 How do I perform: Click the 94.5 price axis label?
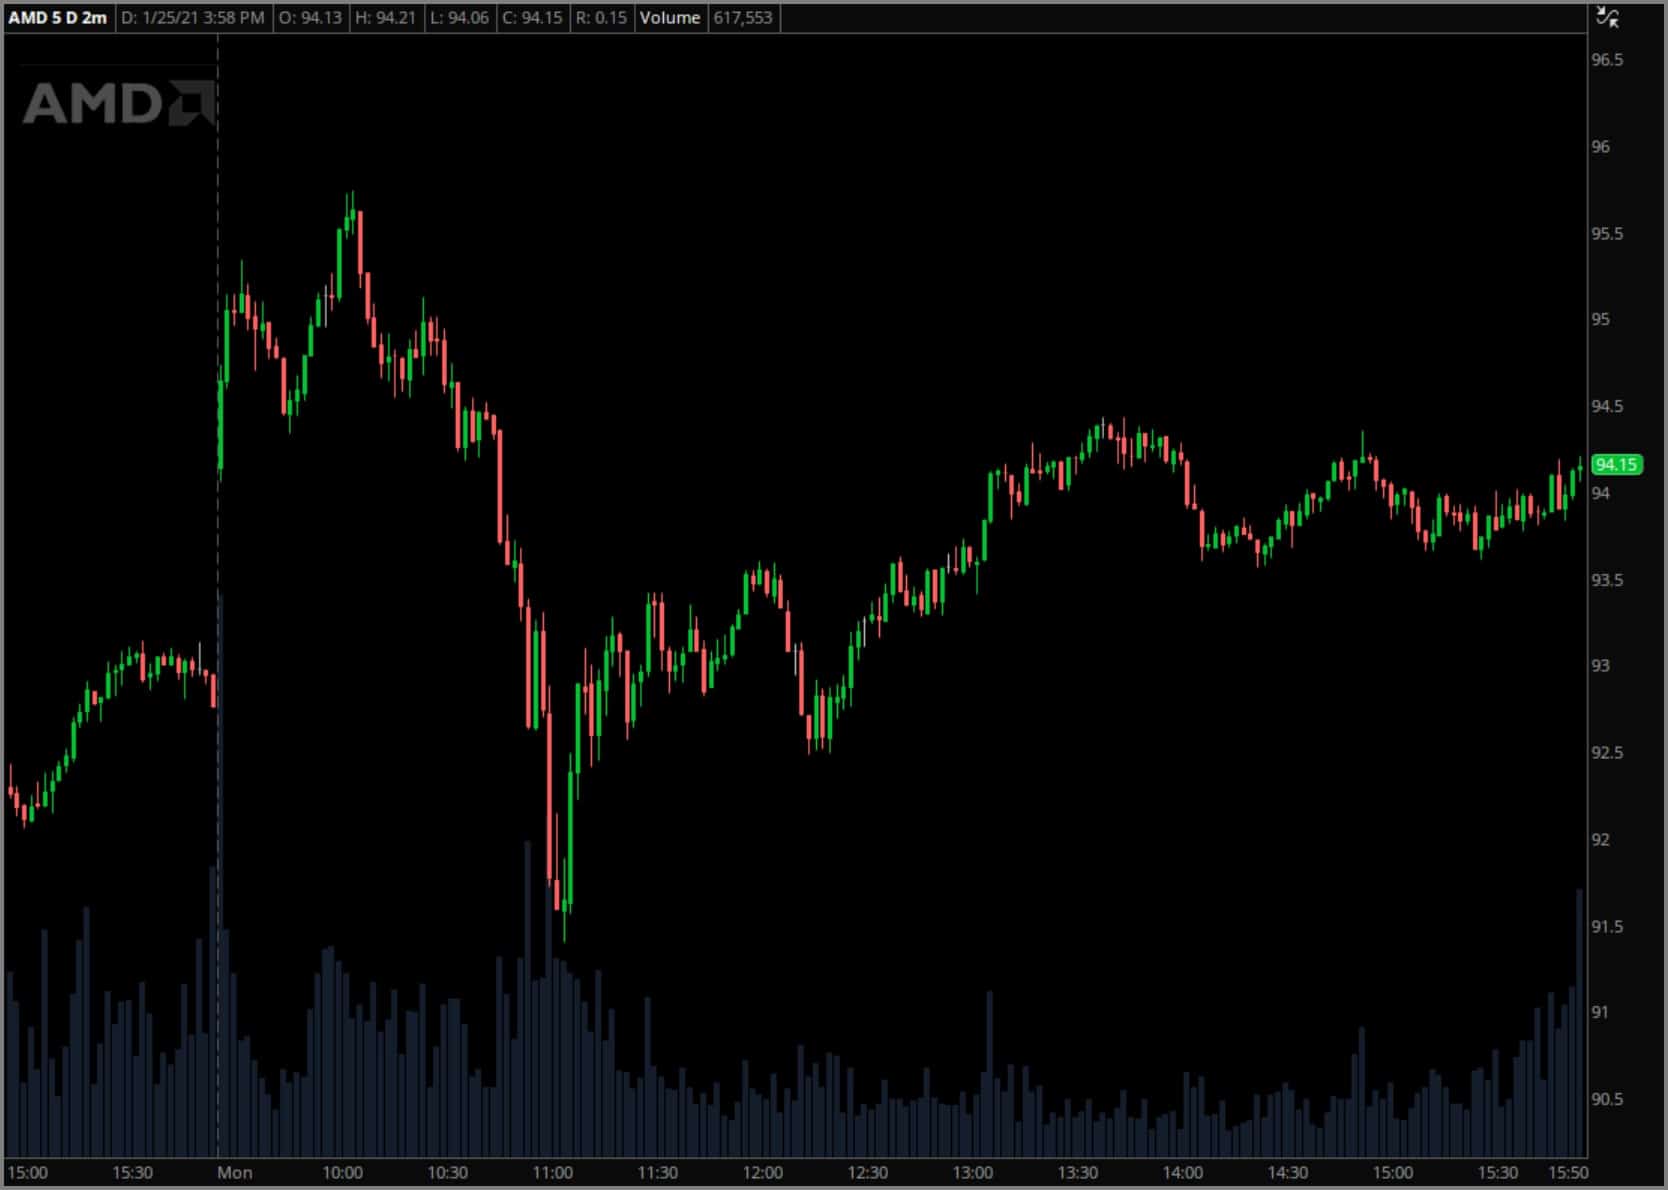(x=1607, y=406)
